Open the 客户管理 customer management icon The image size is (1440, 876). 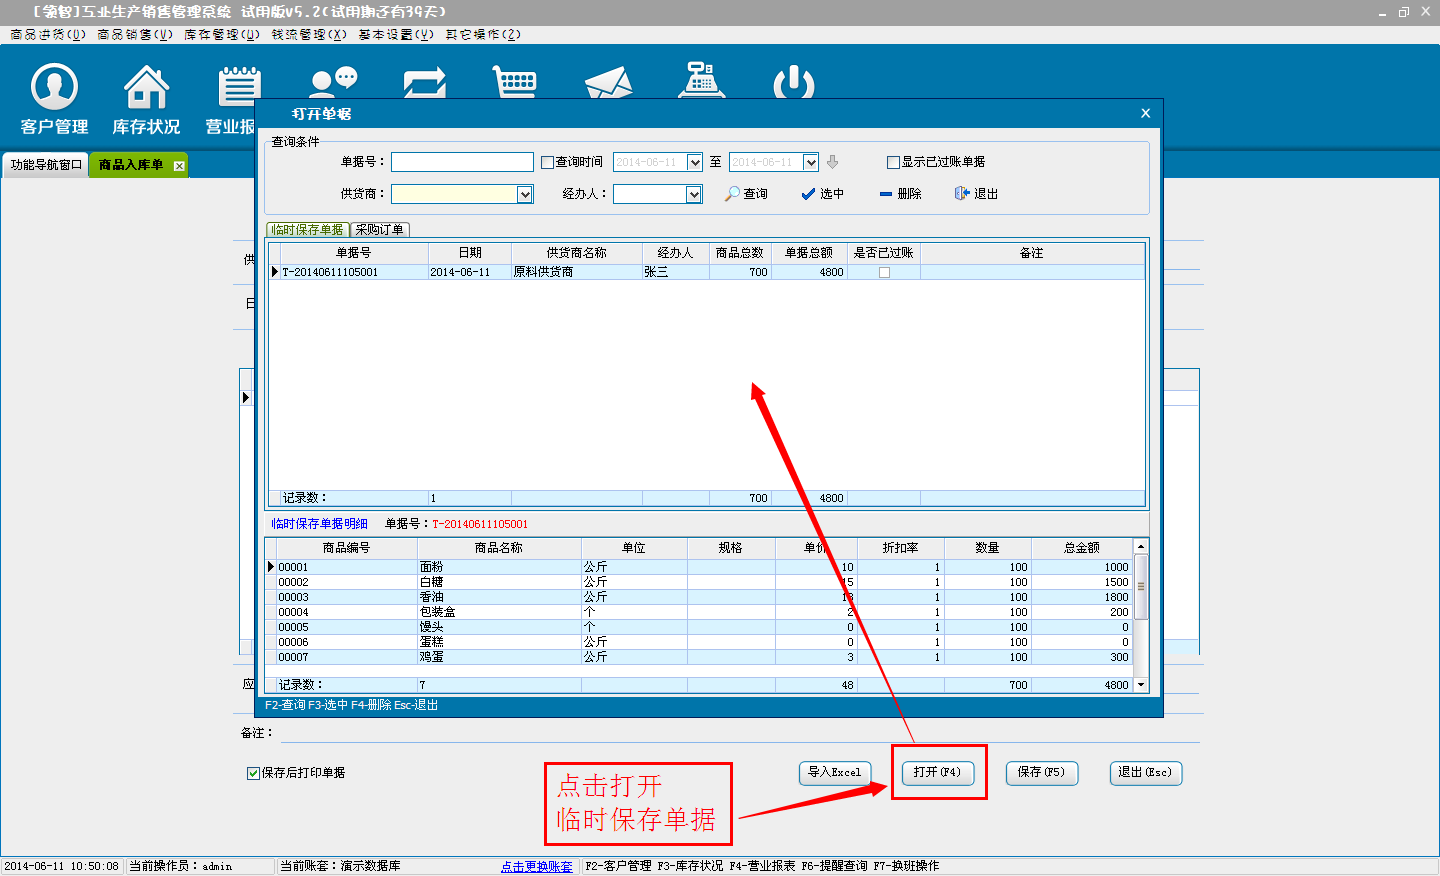click(54, 99)
